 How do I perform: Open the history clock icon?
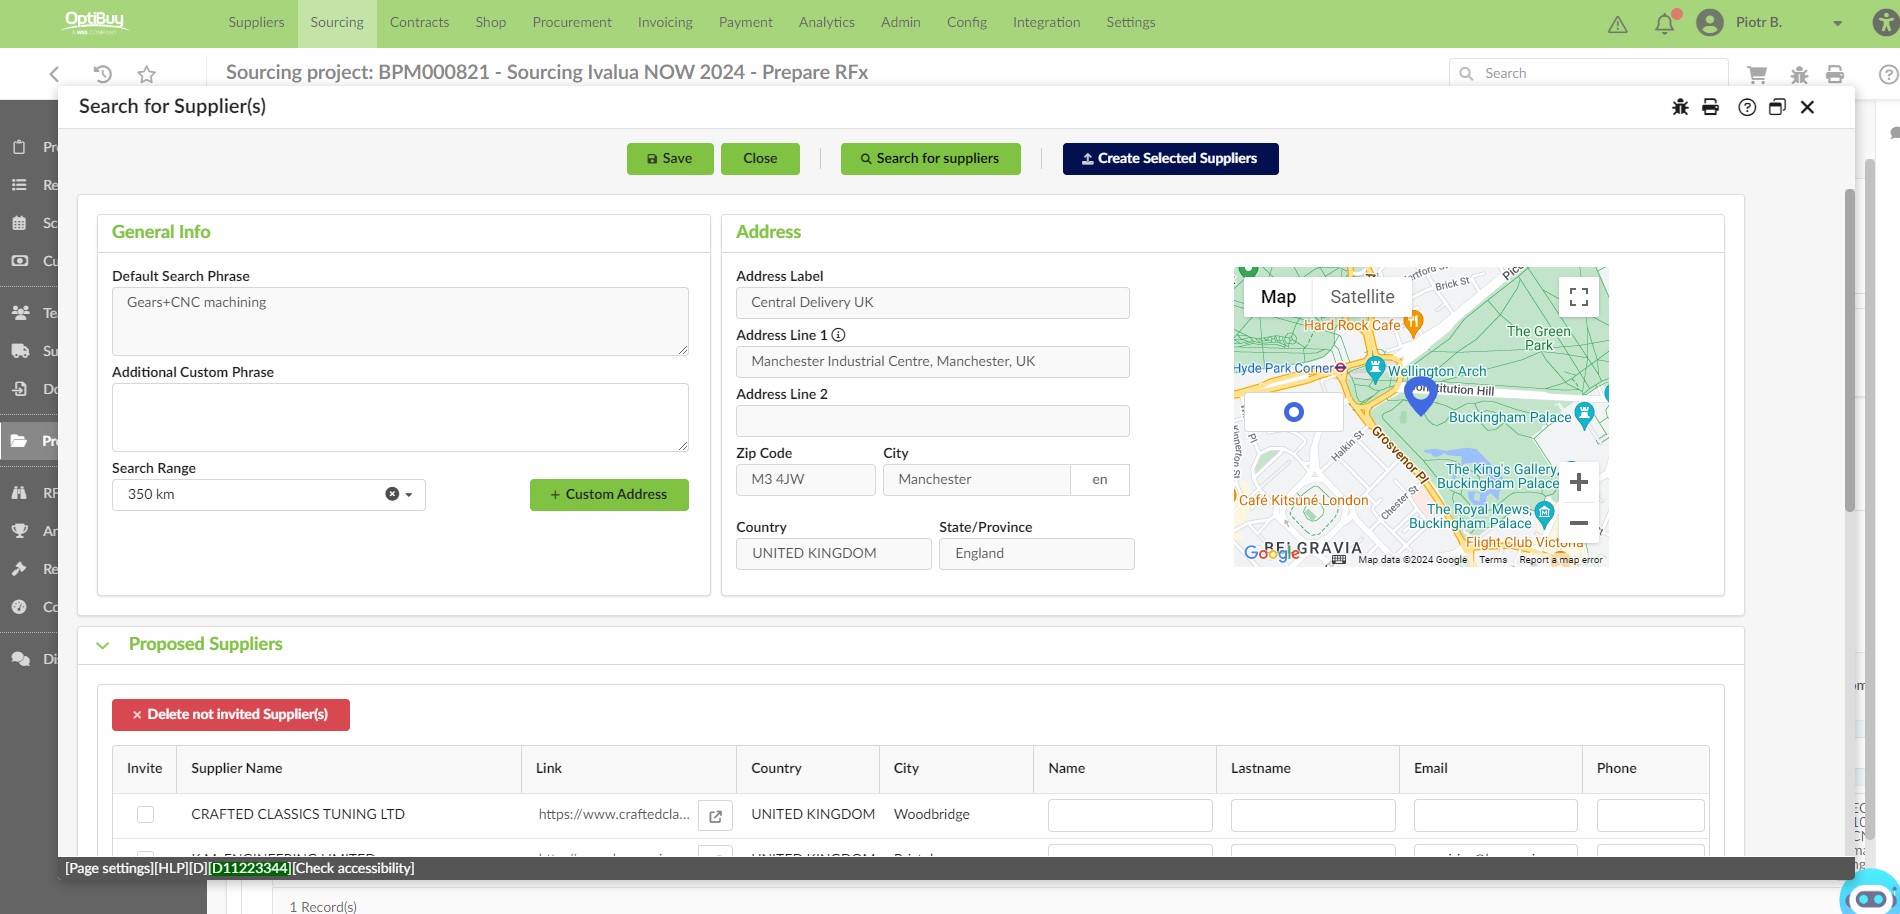[102, 74]
